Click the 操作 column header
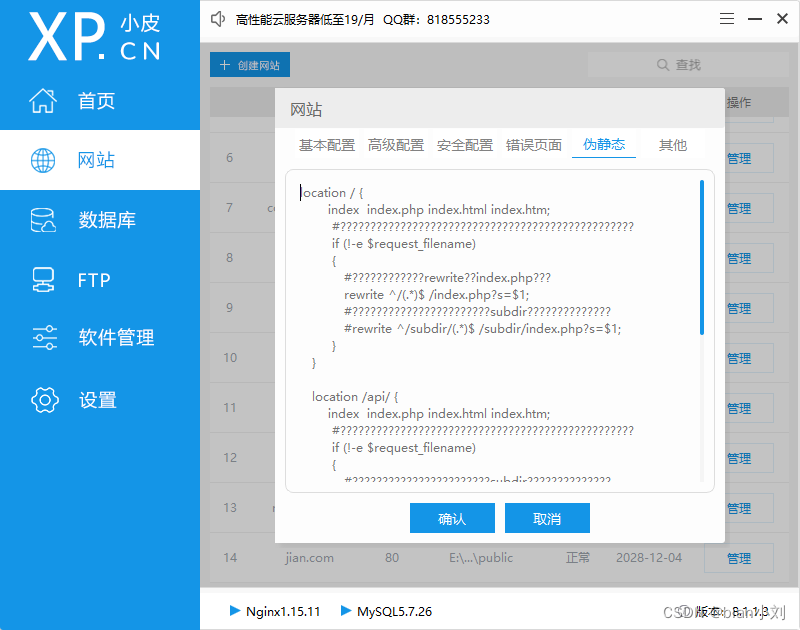The height and width of the screenshot is (630, 800). point(739,103)
